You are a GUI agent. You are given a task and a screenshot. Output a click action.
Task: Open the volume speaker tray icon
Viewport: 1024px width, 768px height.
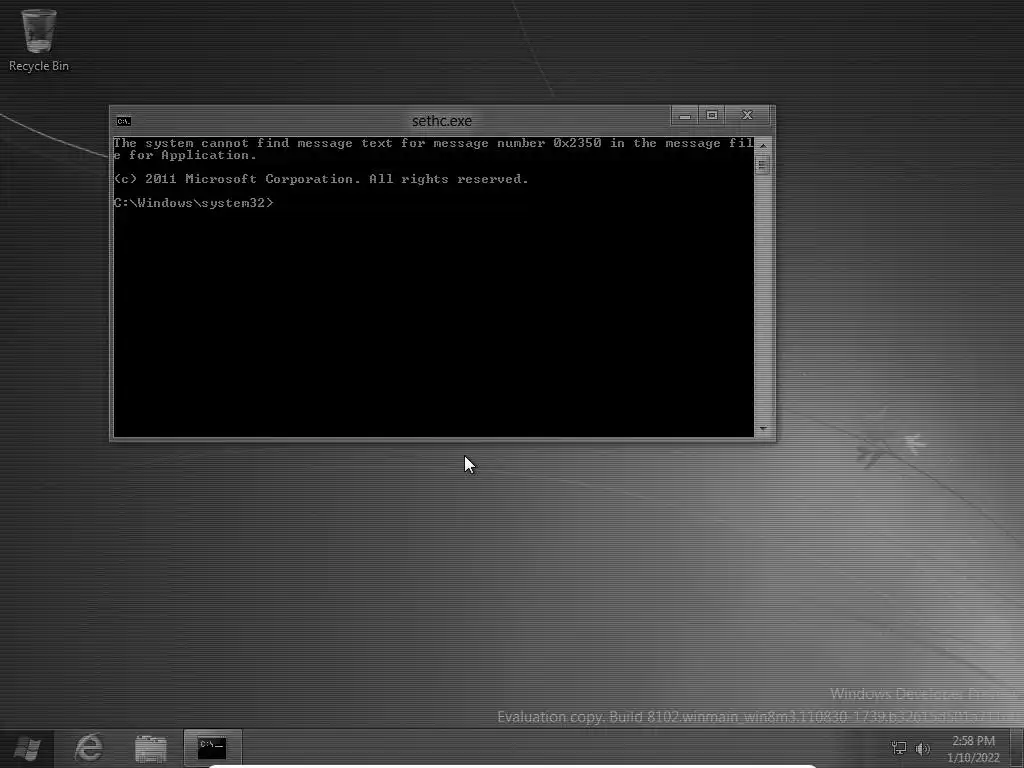pos(923,748)
